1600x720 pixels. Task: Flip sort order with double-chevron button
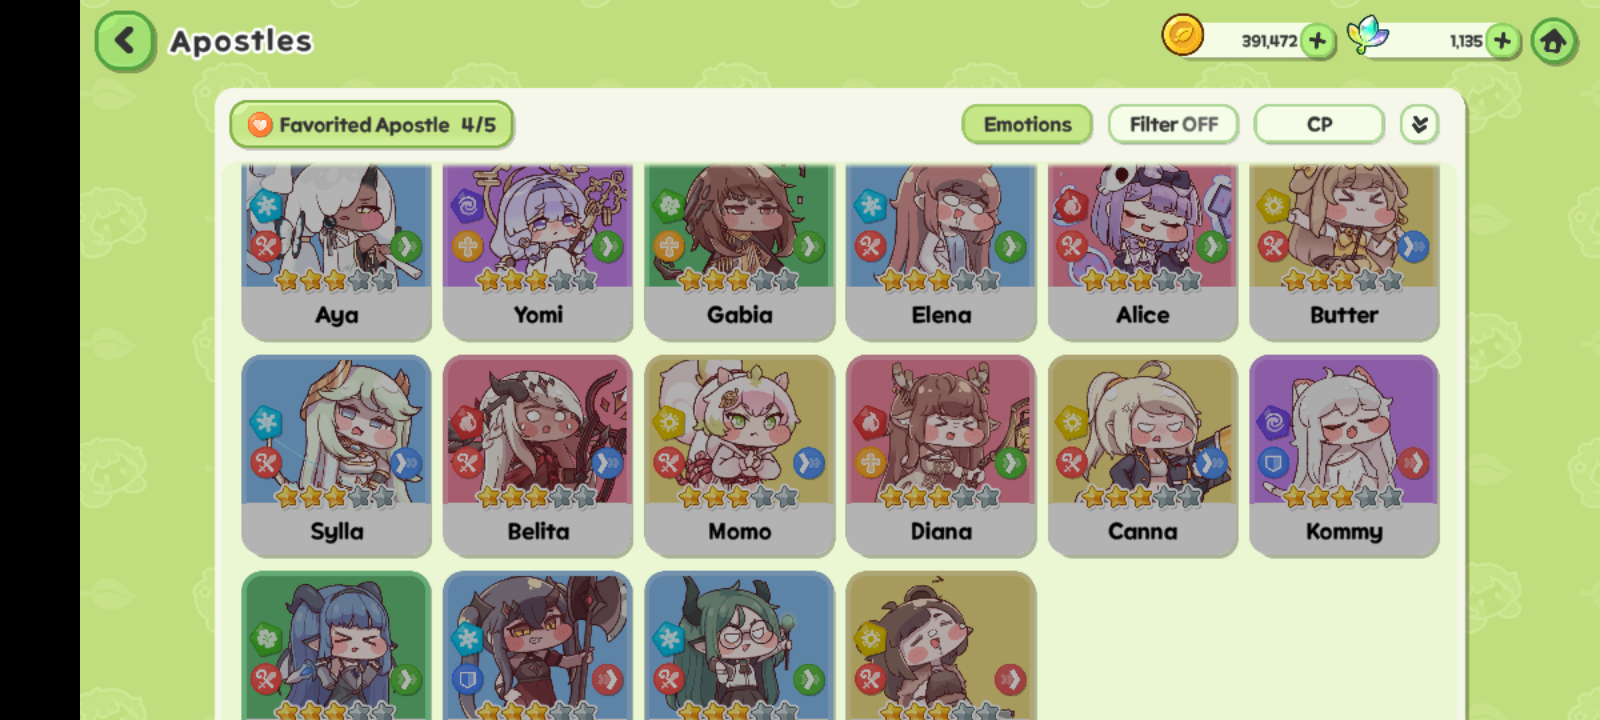click(x=1419, y=125)
